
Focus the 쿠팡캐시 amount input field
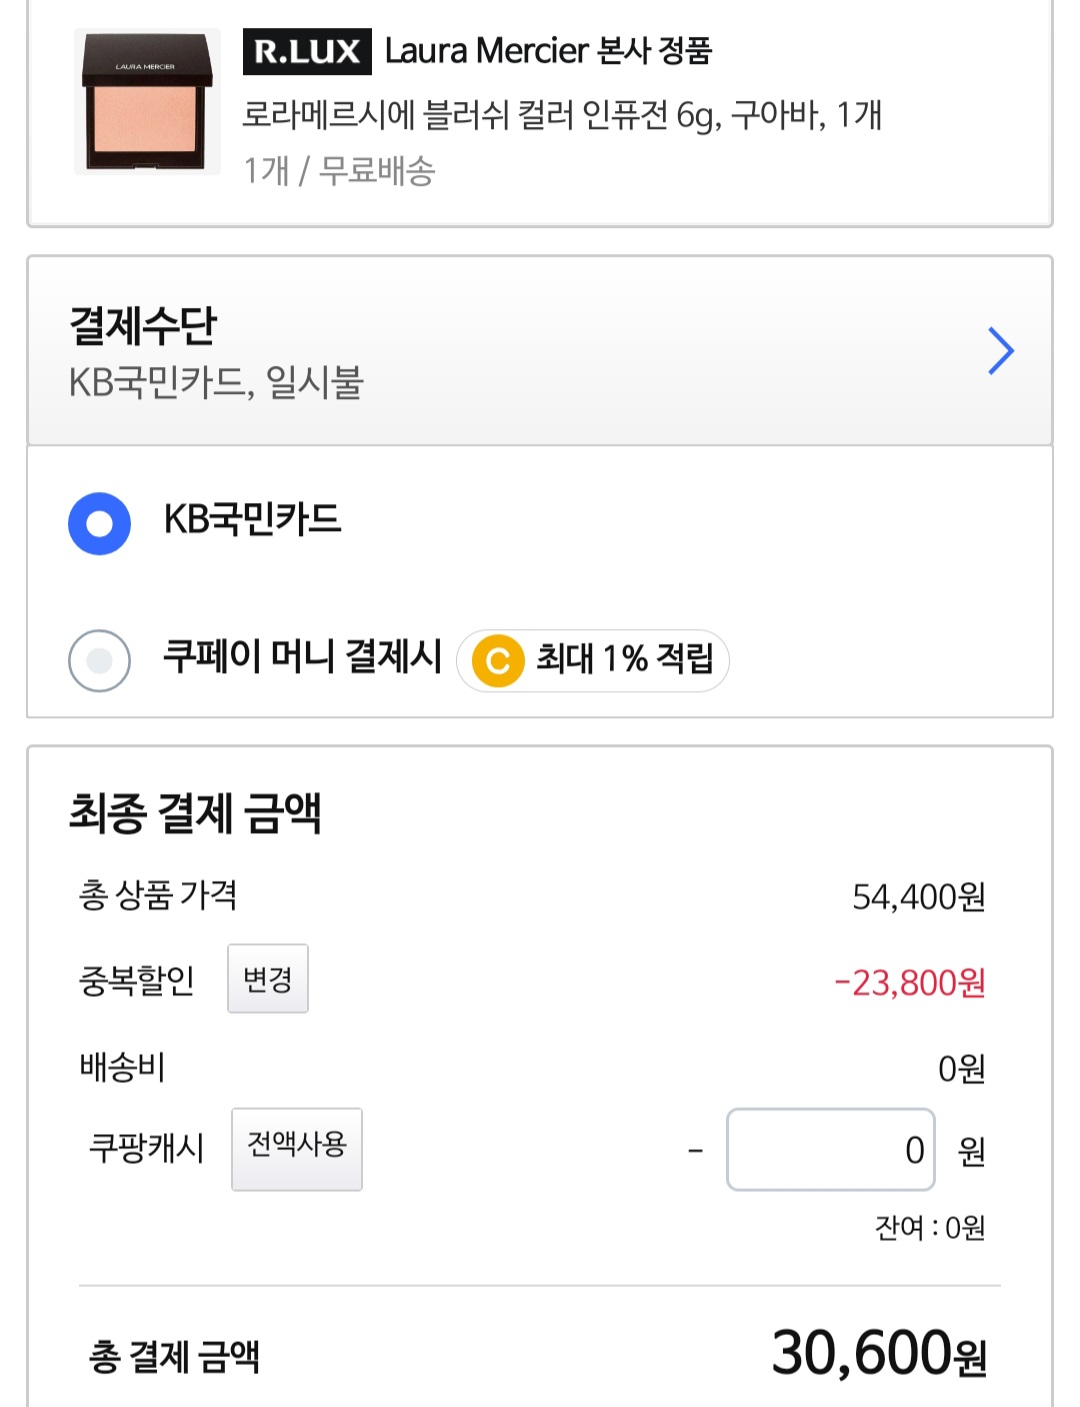point(830,1150)
